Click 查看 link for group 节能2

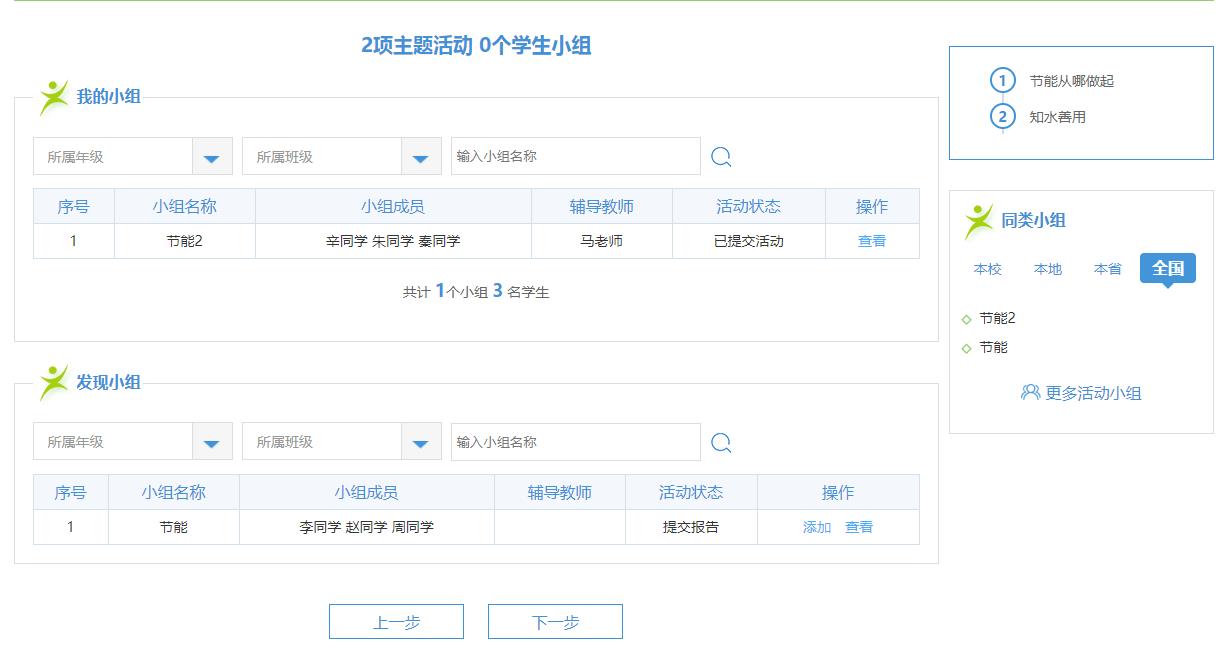(872, 241)
